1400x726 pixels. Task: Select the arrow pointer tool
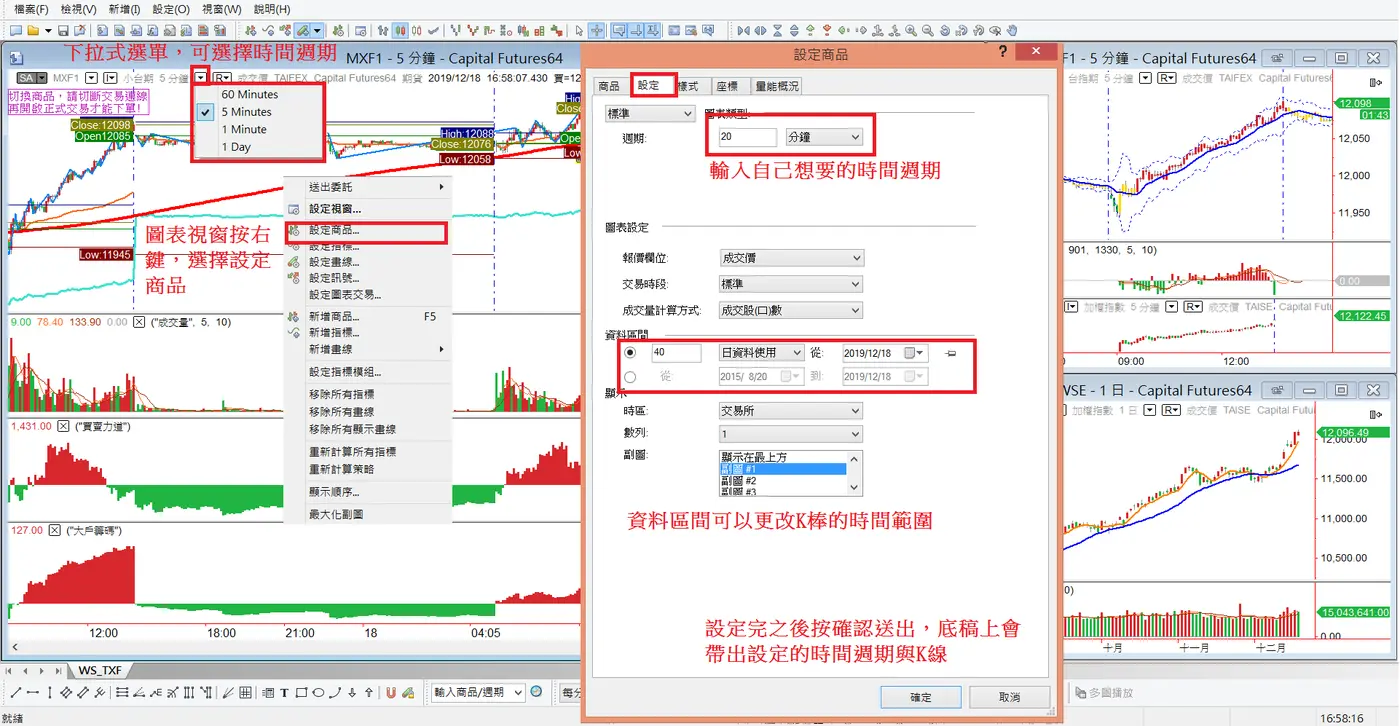(579, 30)
